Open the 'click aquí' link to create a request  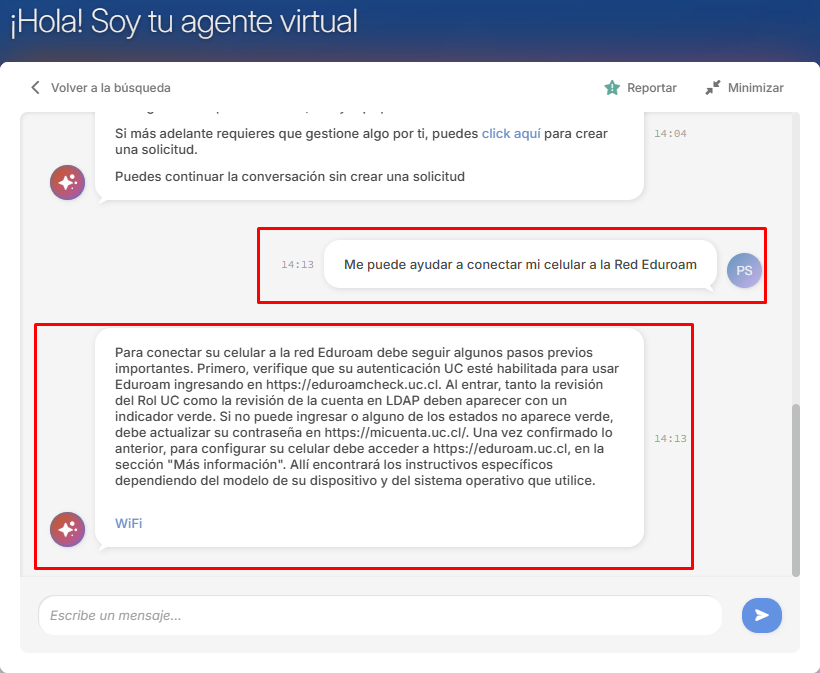coord(511,133)
